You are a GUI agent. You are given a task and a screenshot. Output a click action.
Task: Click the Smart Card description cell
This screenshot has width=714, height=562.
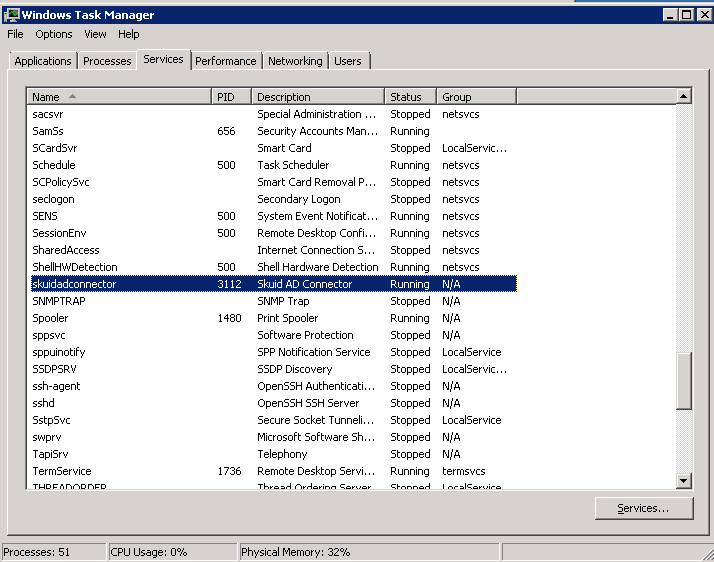(x=285, y=148)
